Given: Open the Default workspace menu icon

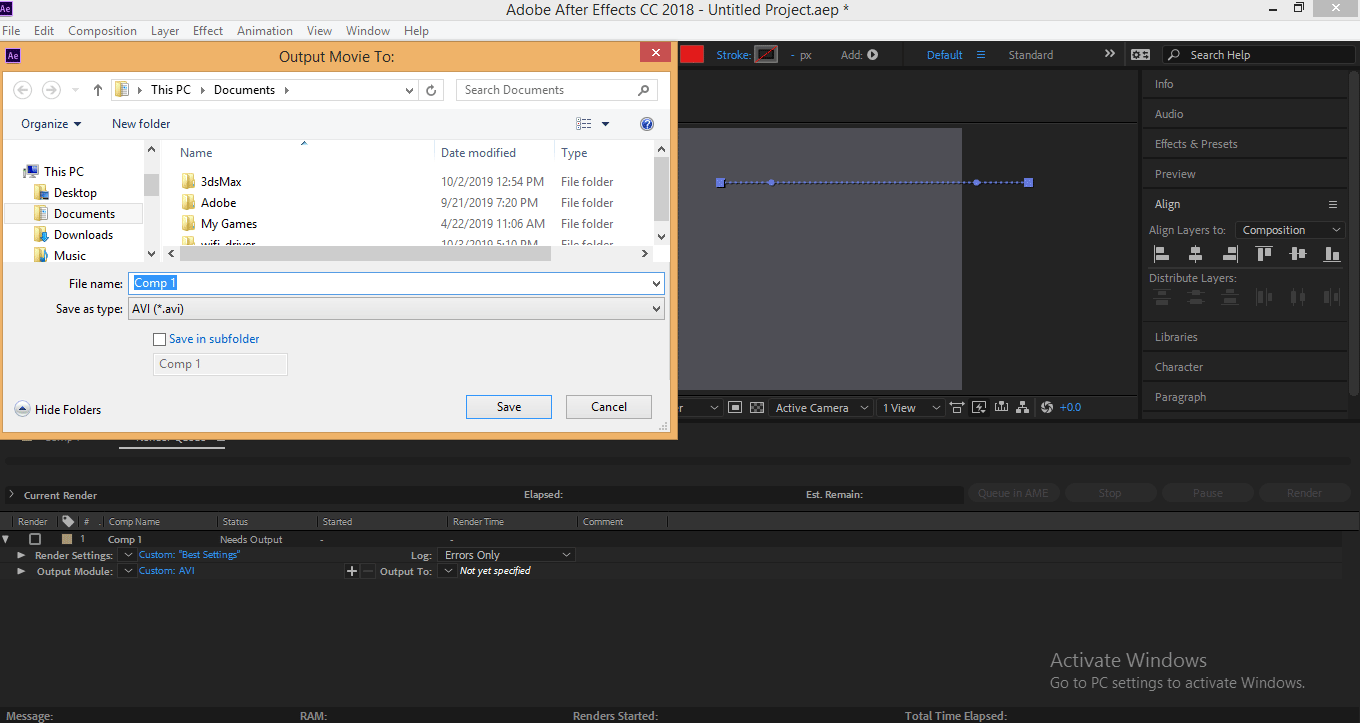Looking at the screenshot, I should pos(981,55).
